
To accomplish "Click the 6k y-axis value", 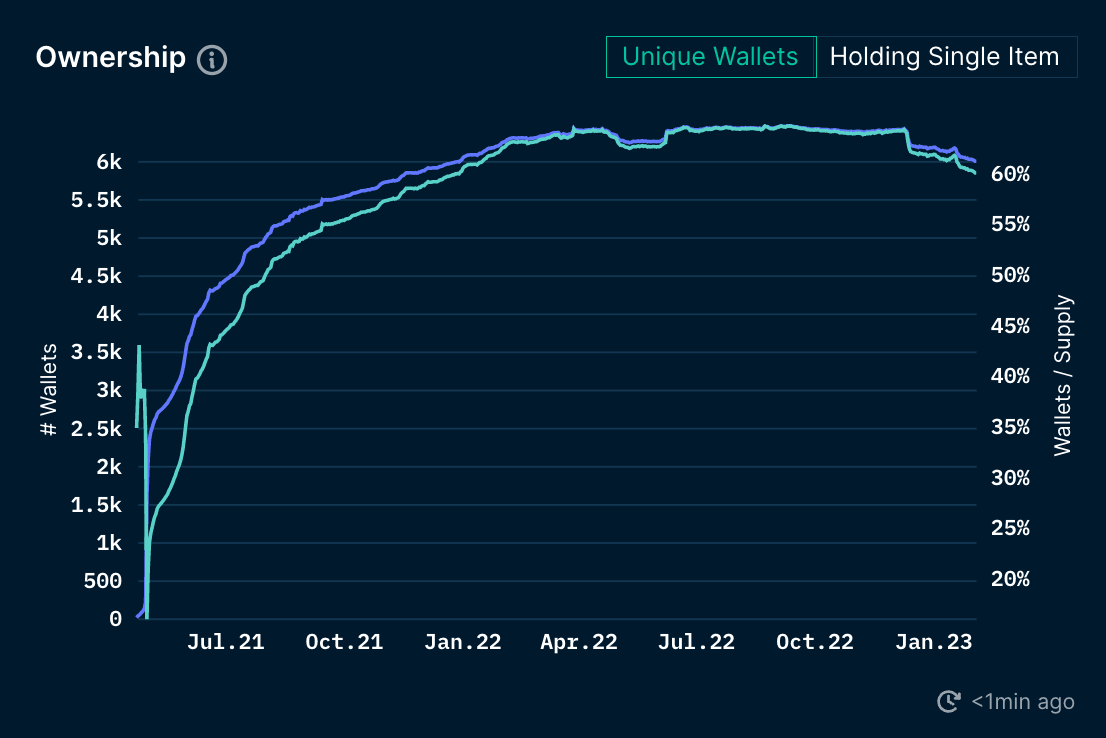I will [x=109, y=162].
